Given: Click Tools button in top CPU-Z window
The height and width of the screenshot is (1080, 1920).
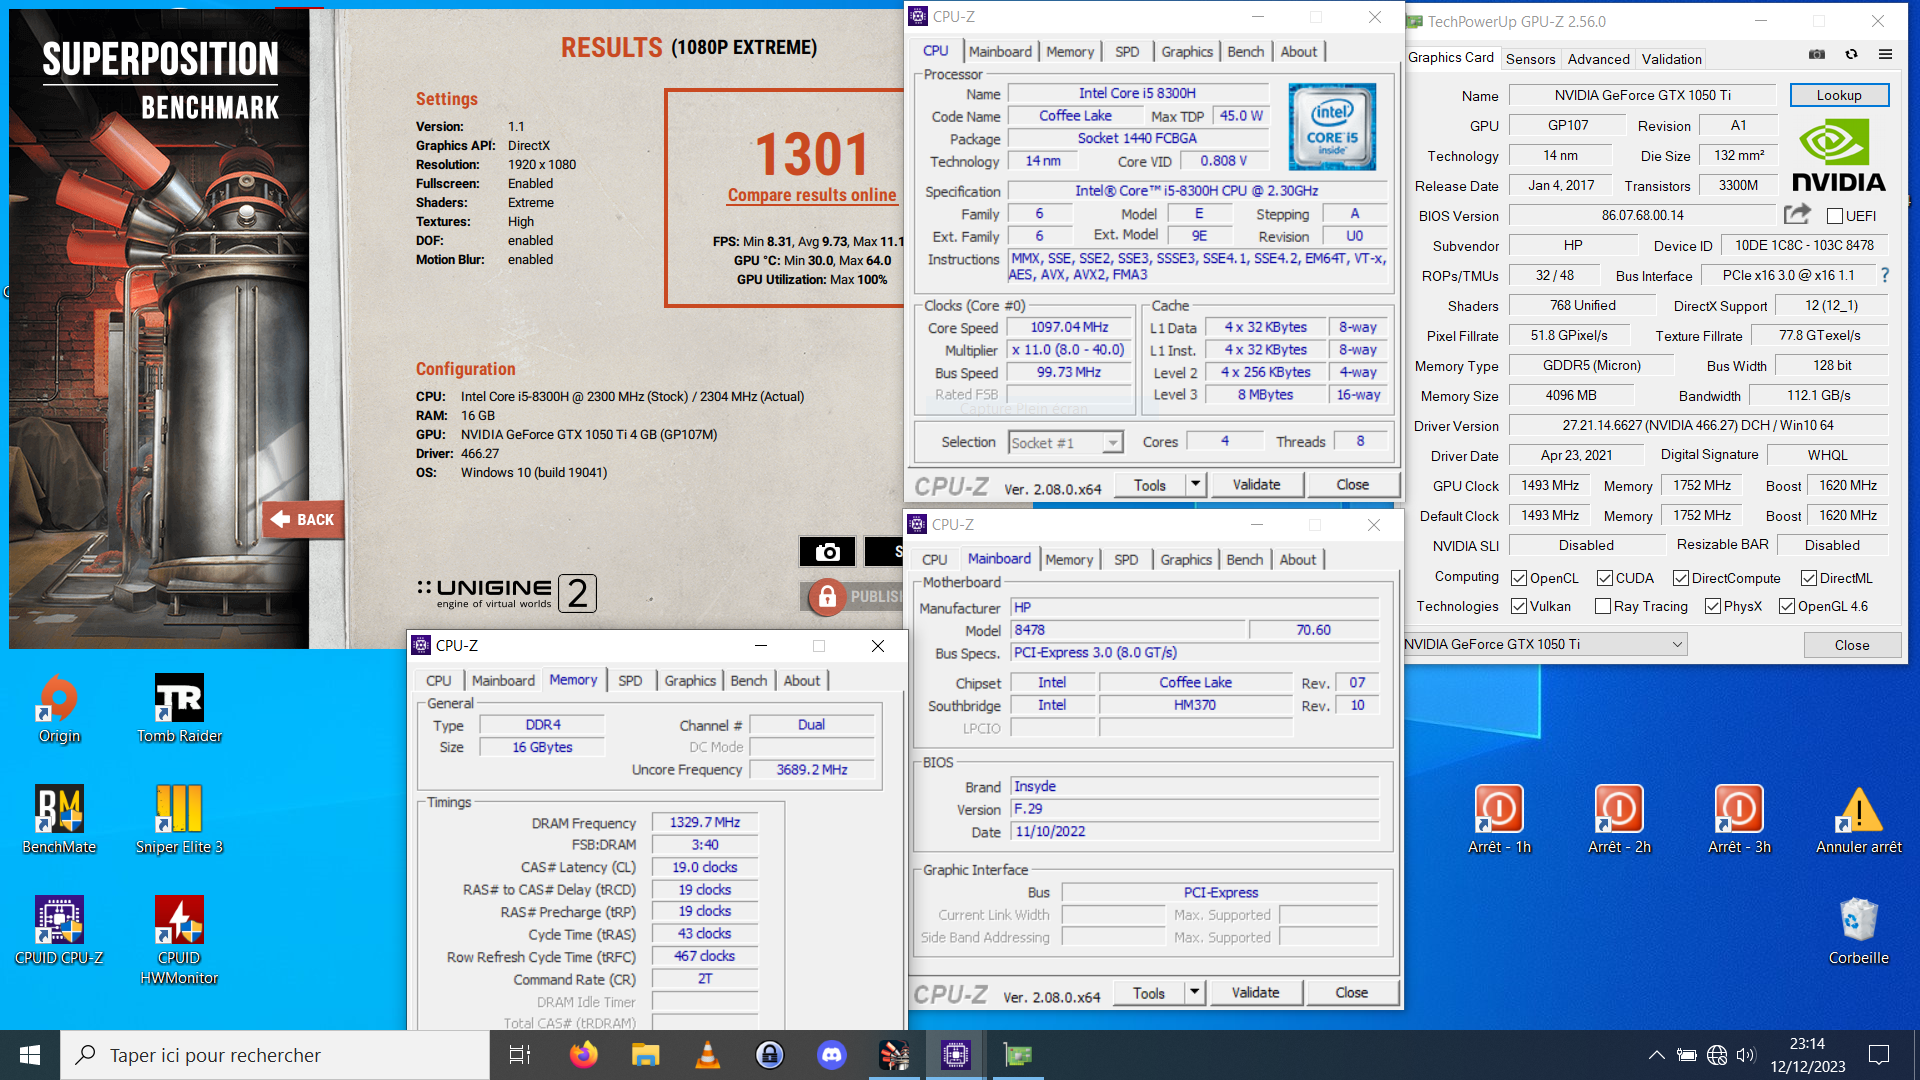Looking at the screenshot, I should pos(1150,484).
